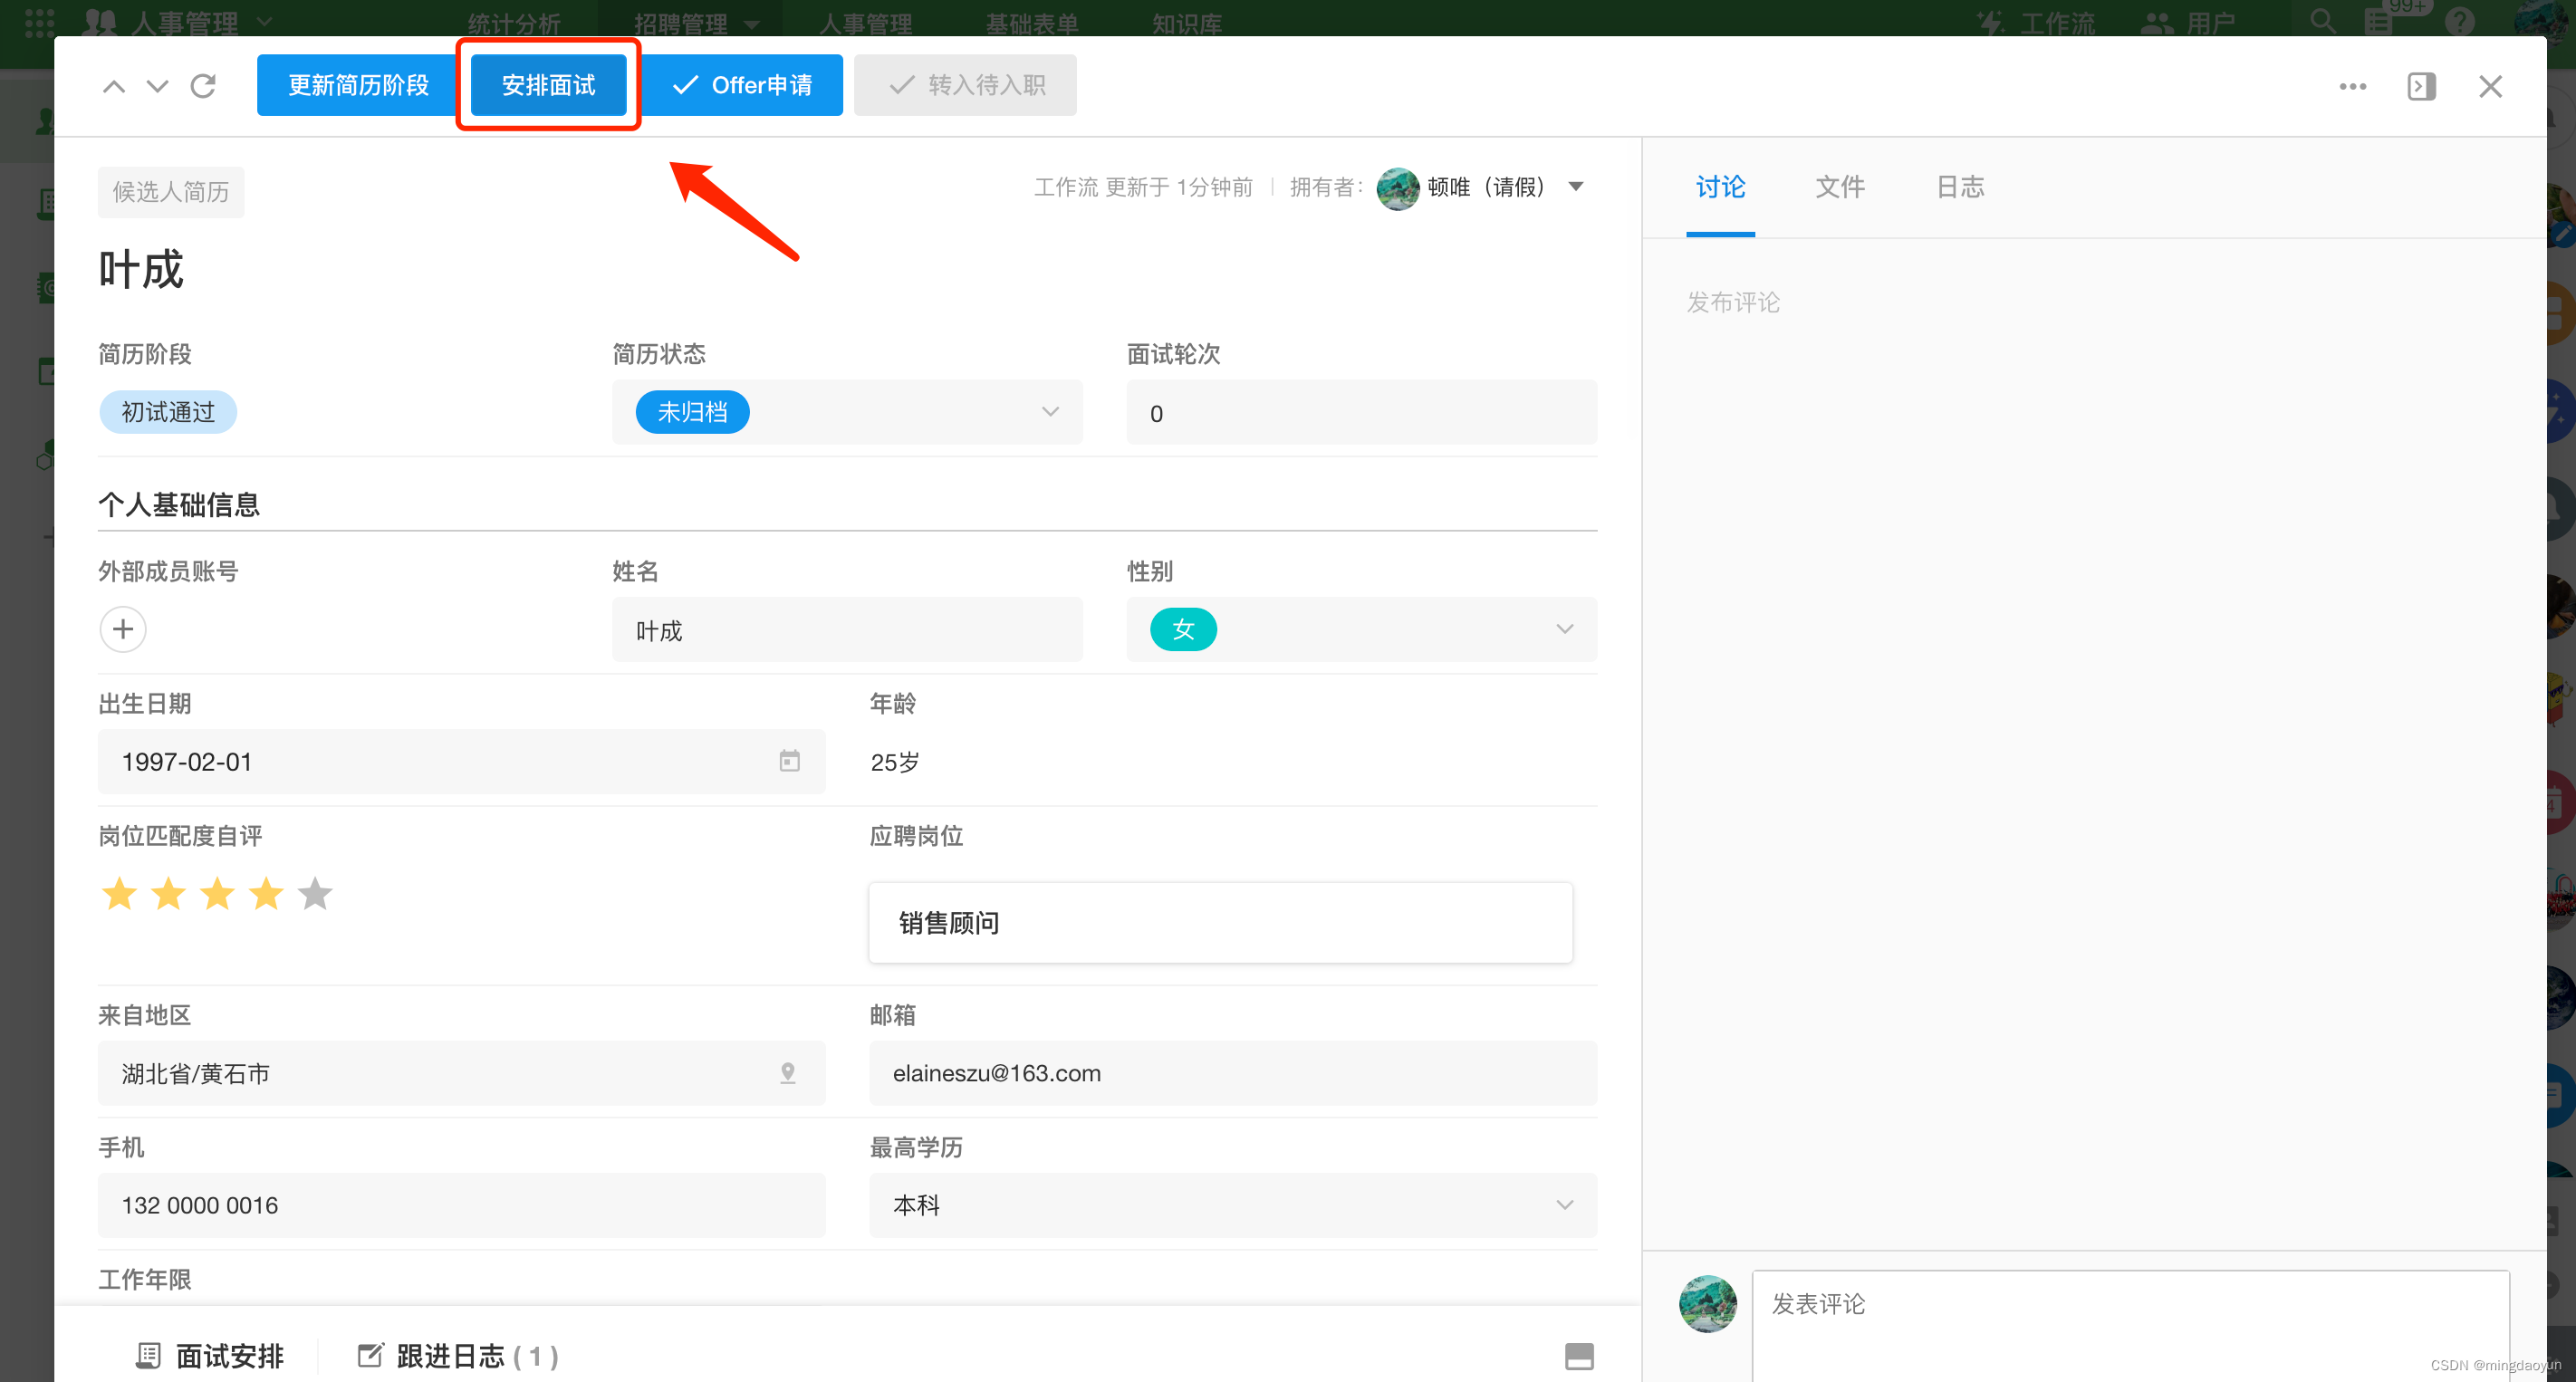Screen dimensions: 2576x1382
Task: Go to previous record using up arrow
Action: [x=114, y=86]
